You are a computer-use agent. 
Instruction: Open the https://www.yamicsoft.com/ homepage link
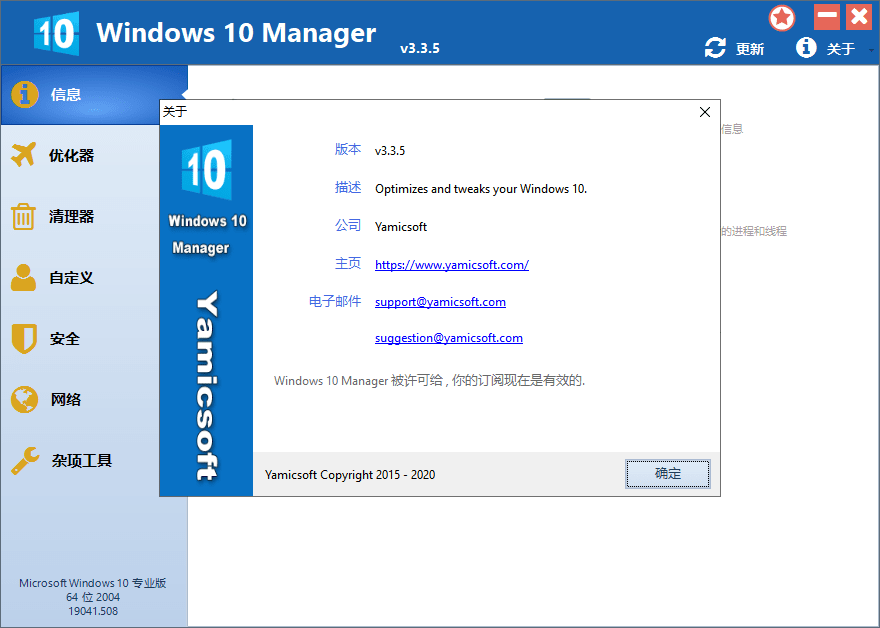[452, 265]
